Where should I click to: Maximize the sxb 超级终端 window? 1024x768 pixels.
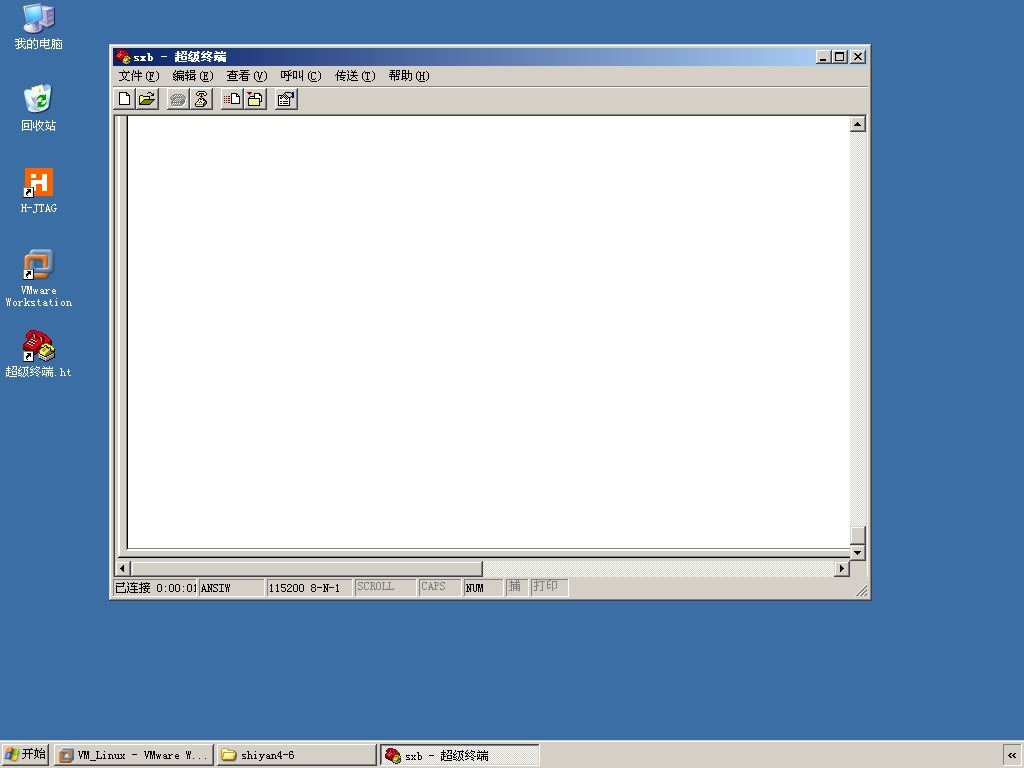click(x=840, y=57)
